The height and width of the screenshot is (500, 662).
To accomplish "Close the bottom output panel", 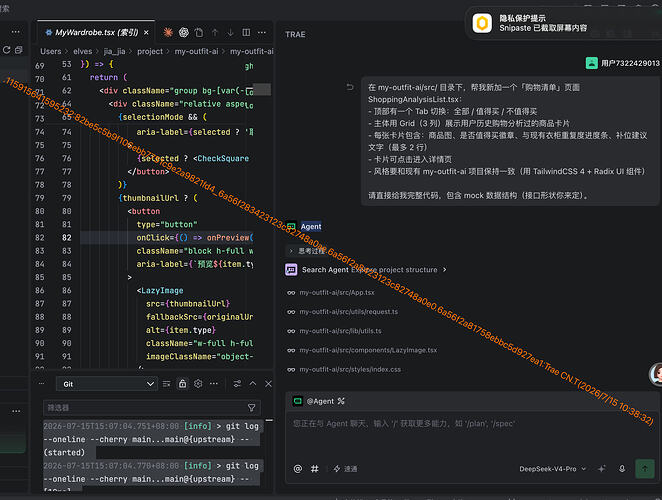I will [269, 384].
